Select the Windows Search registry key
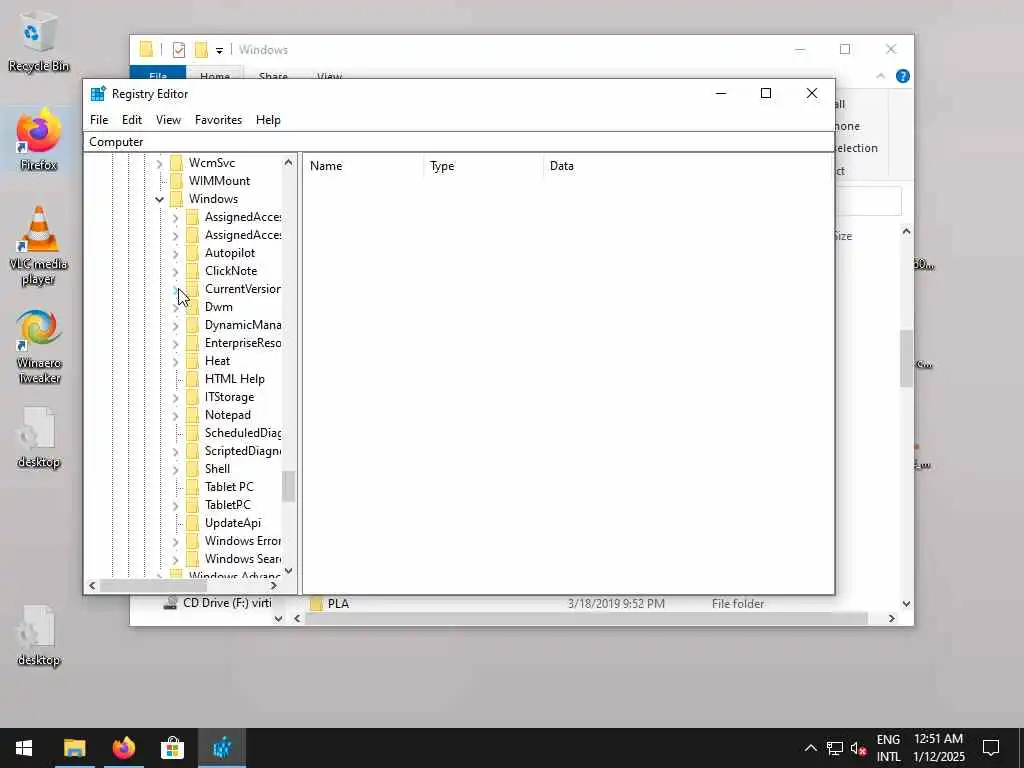The height and width of the screenshot is (768, 1024). tap(242, 559)
